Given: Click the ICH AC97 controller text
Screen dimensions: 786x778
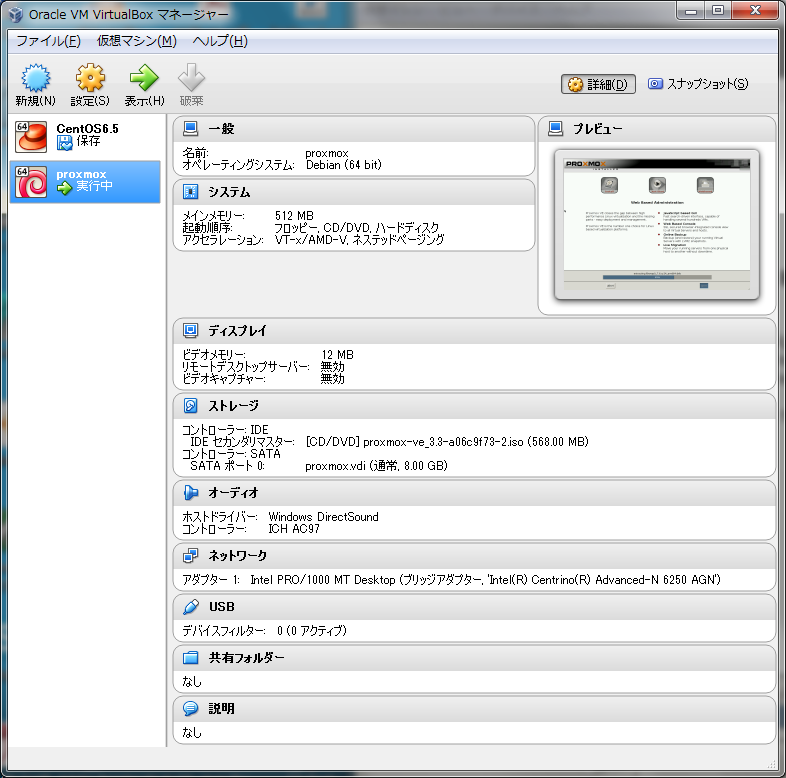Looking at the screenshot, I should [x=294, y=529].
